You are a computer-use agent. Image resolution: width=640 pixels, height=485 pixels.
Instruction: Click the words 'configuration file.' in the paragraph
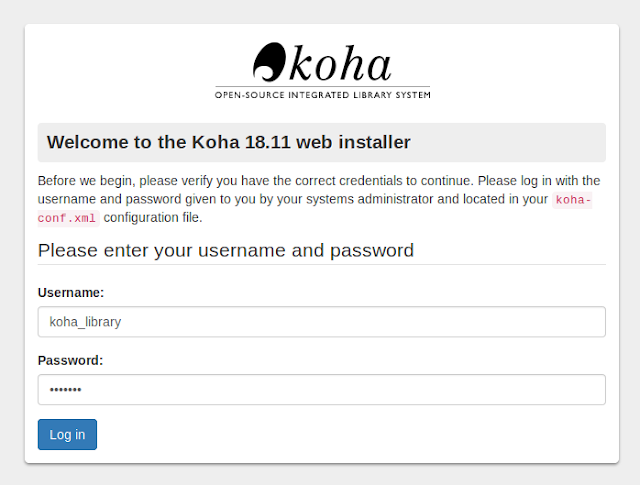pyautogui.click(x=153, y=218)
